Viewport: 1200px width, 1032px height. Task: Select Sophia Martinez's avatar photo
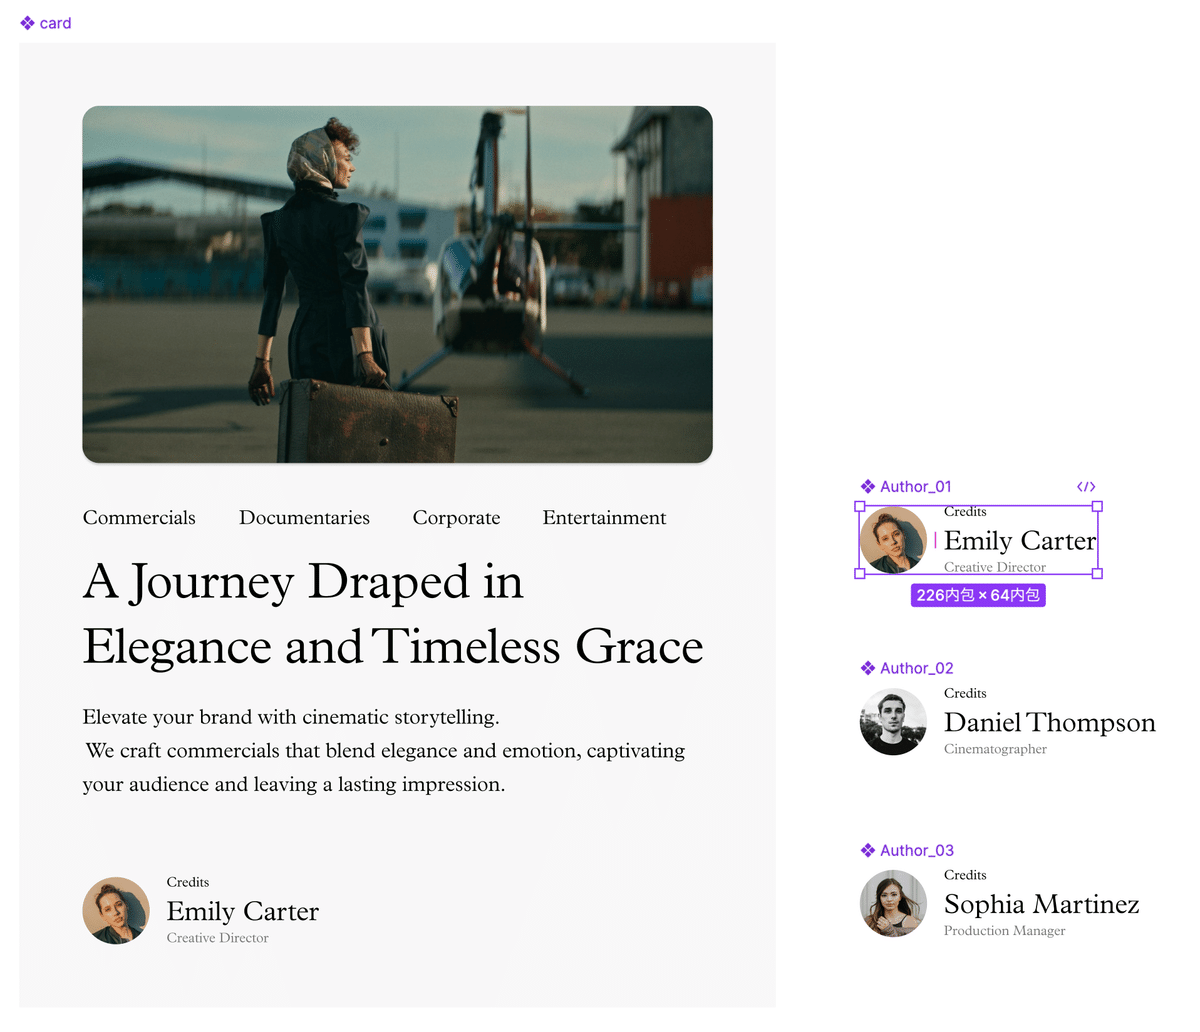click(893, 904)
